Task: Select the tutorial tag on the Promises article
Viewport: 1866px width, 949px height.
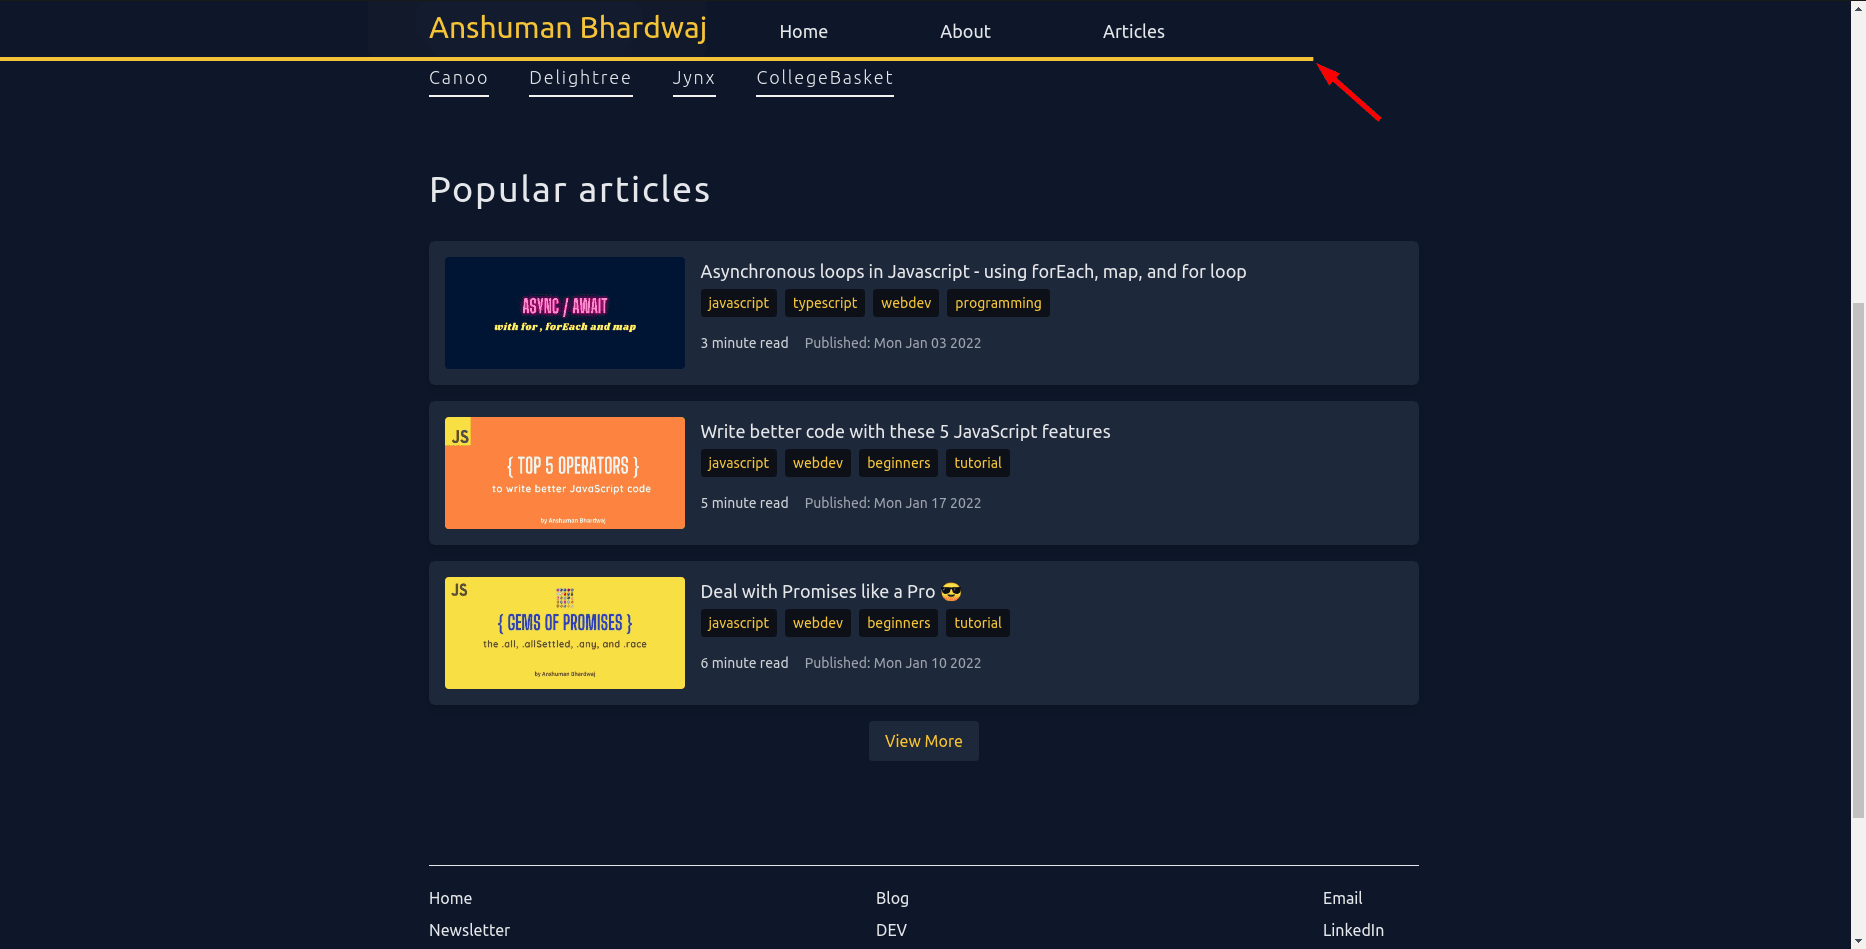Action: pos(977,623)
